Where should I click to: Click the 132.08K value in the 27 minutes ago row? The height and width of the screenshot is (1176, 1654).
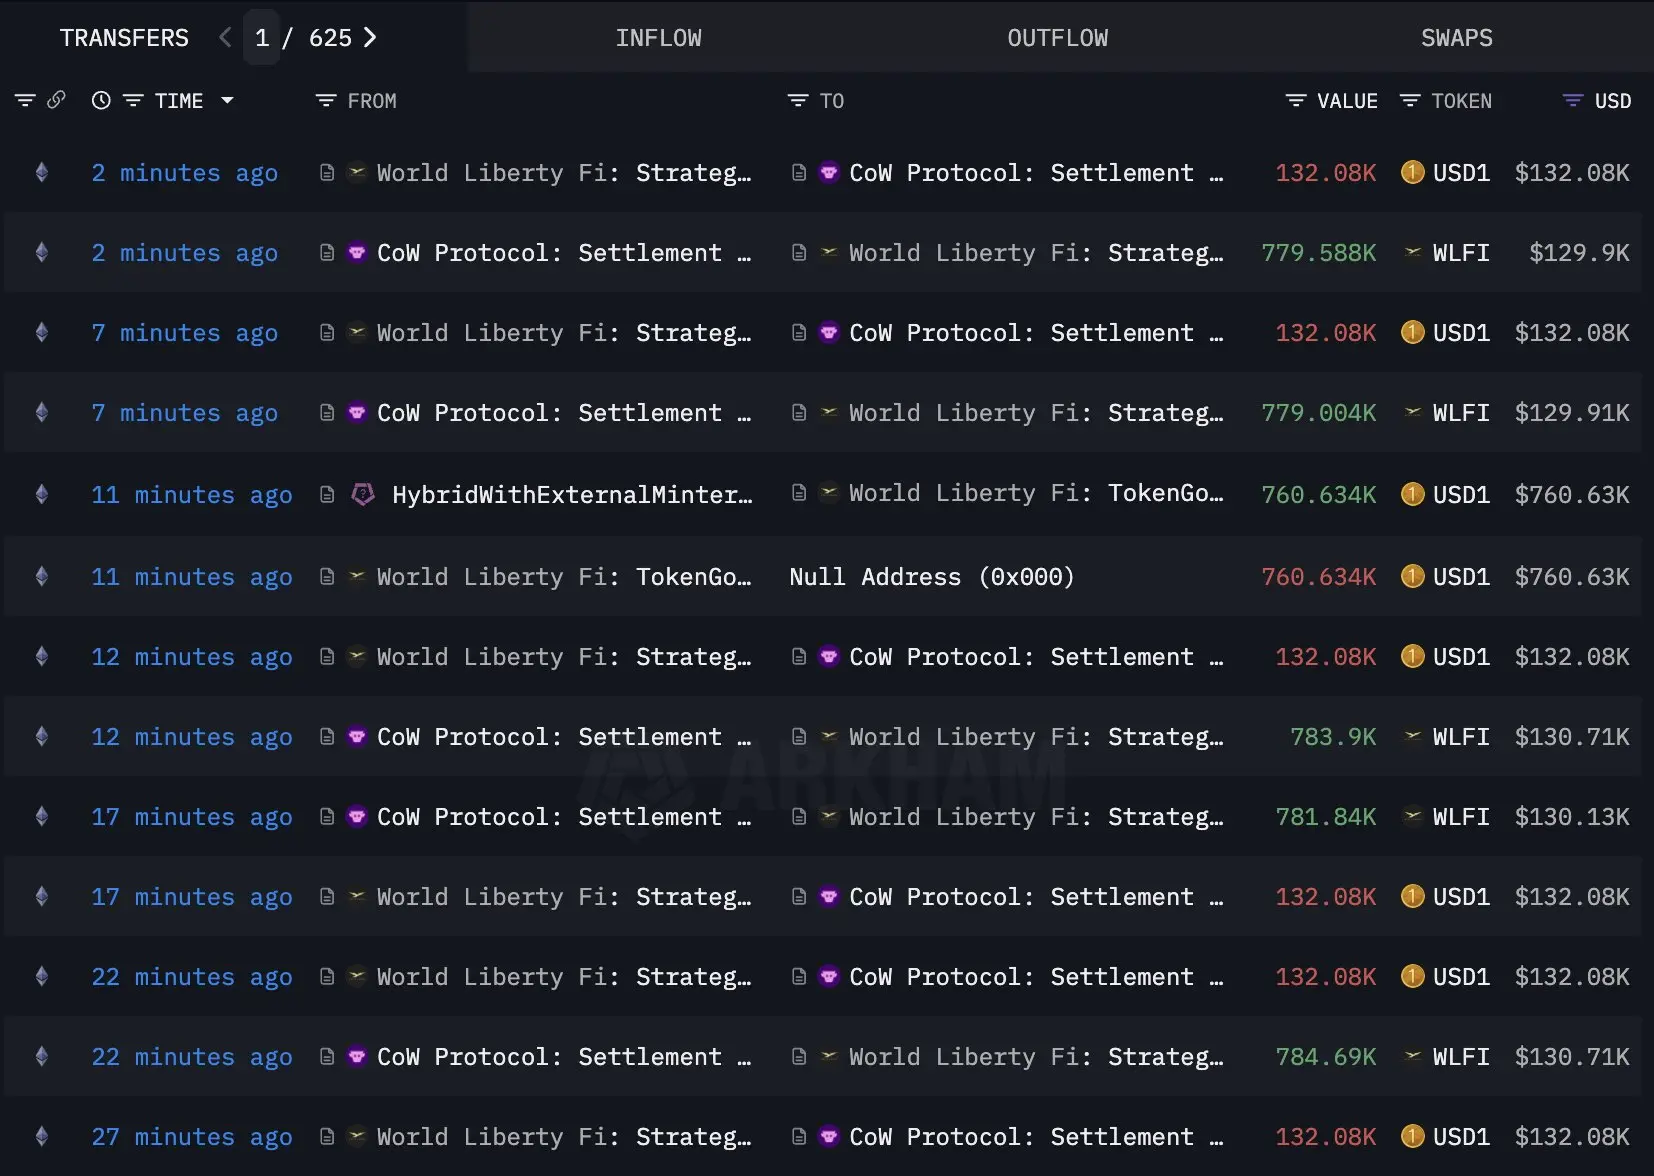pos(1326,1137)
